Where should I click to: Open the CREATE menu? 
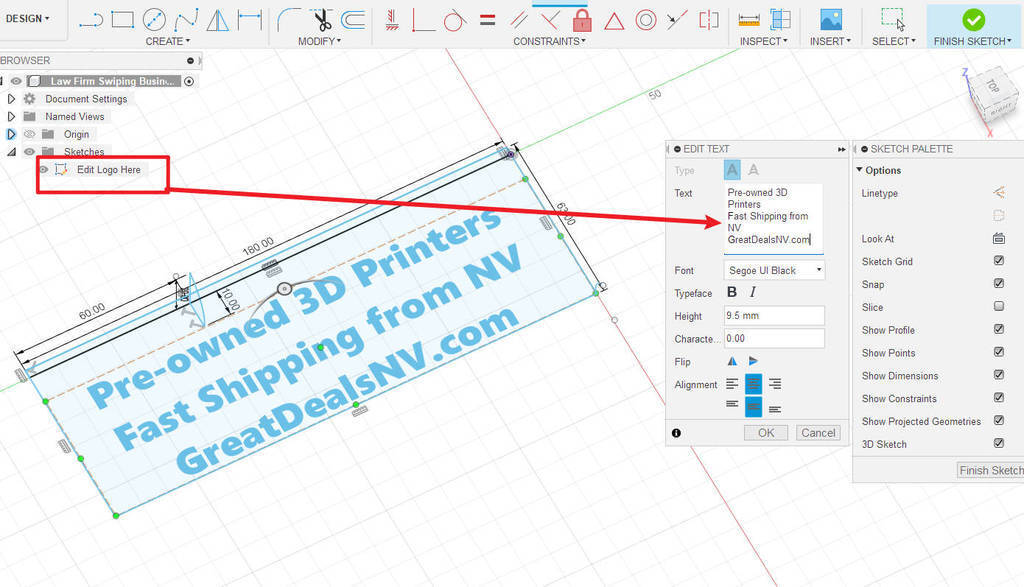[168, 41]
